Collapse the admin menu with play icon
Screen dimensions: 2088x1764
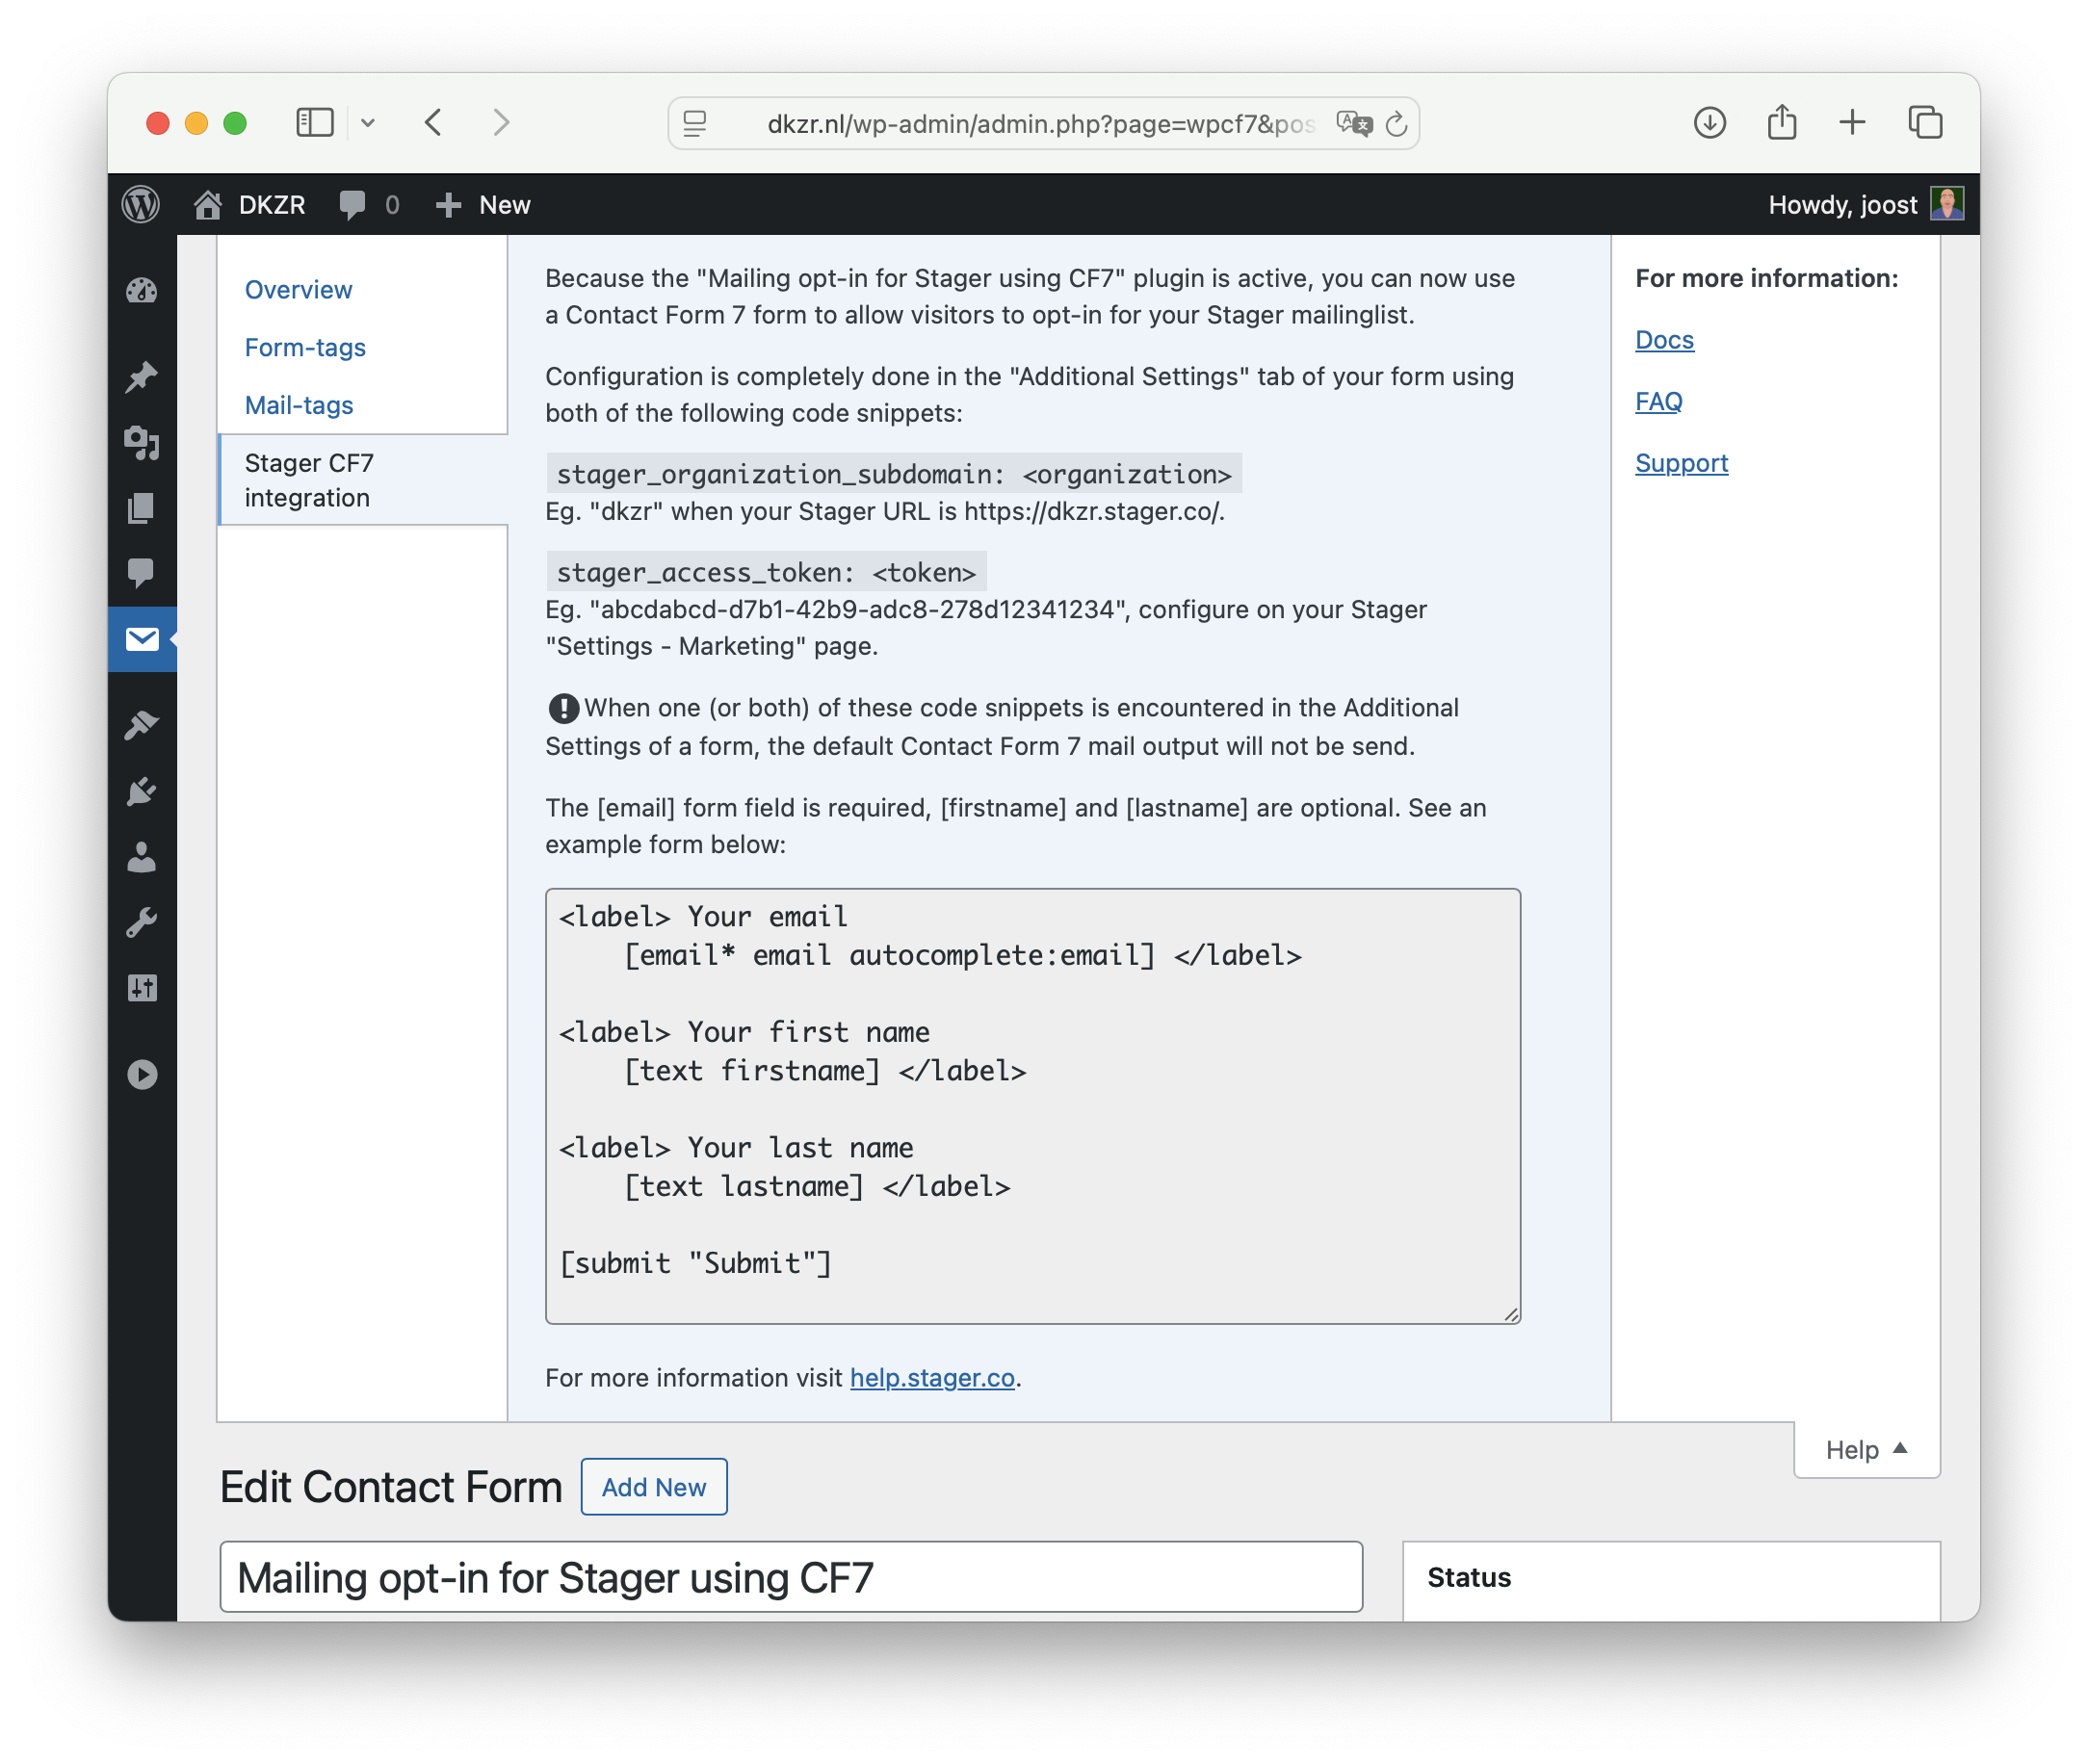coord(142,1074)
